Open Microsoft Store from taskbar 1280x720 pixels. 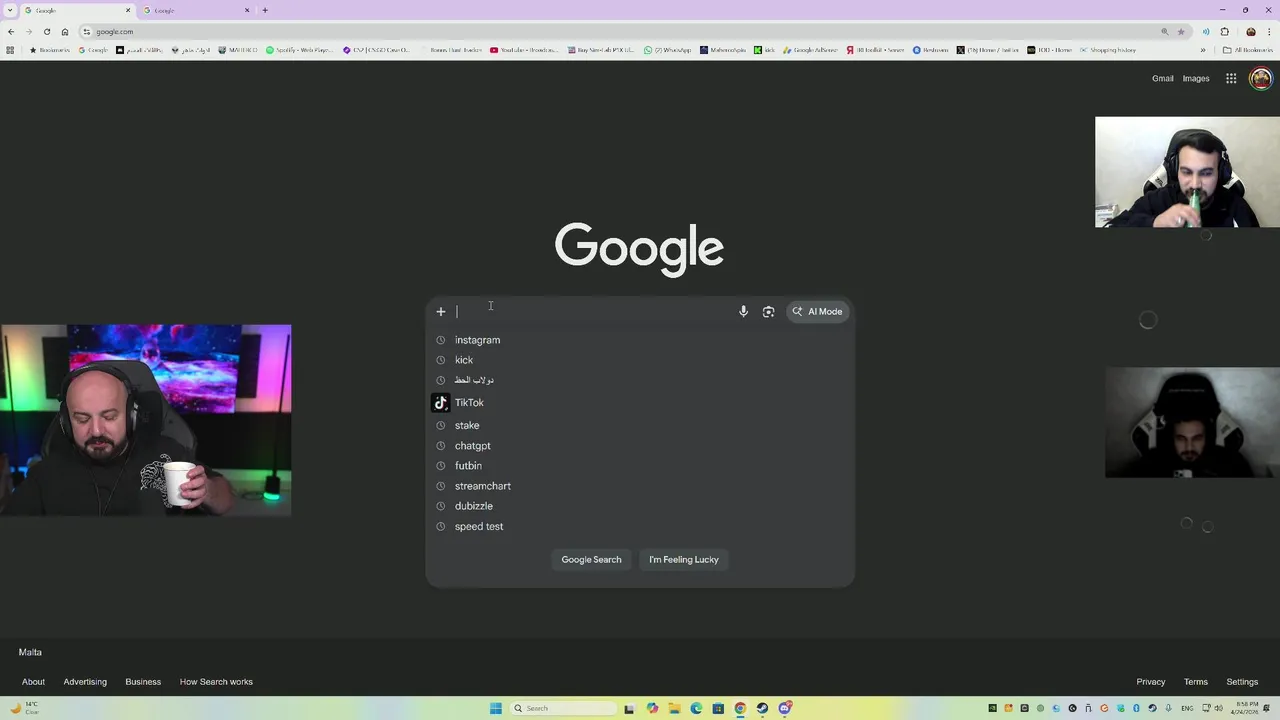coord(718,708)
